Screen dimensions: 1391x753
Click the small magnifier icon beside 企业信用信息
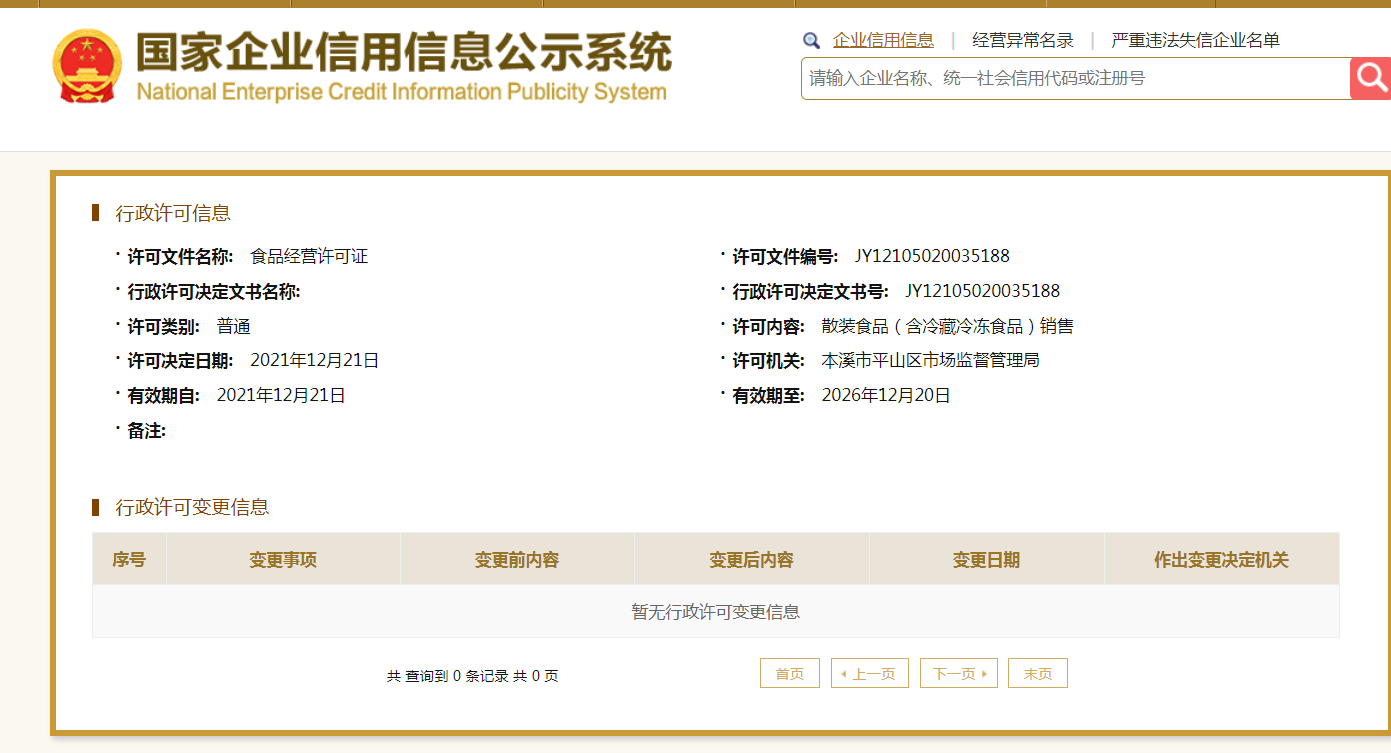click(x=811, y=41)
